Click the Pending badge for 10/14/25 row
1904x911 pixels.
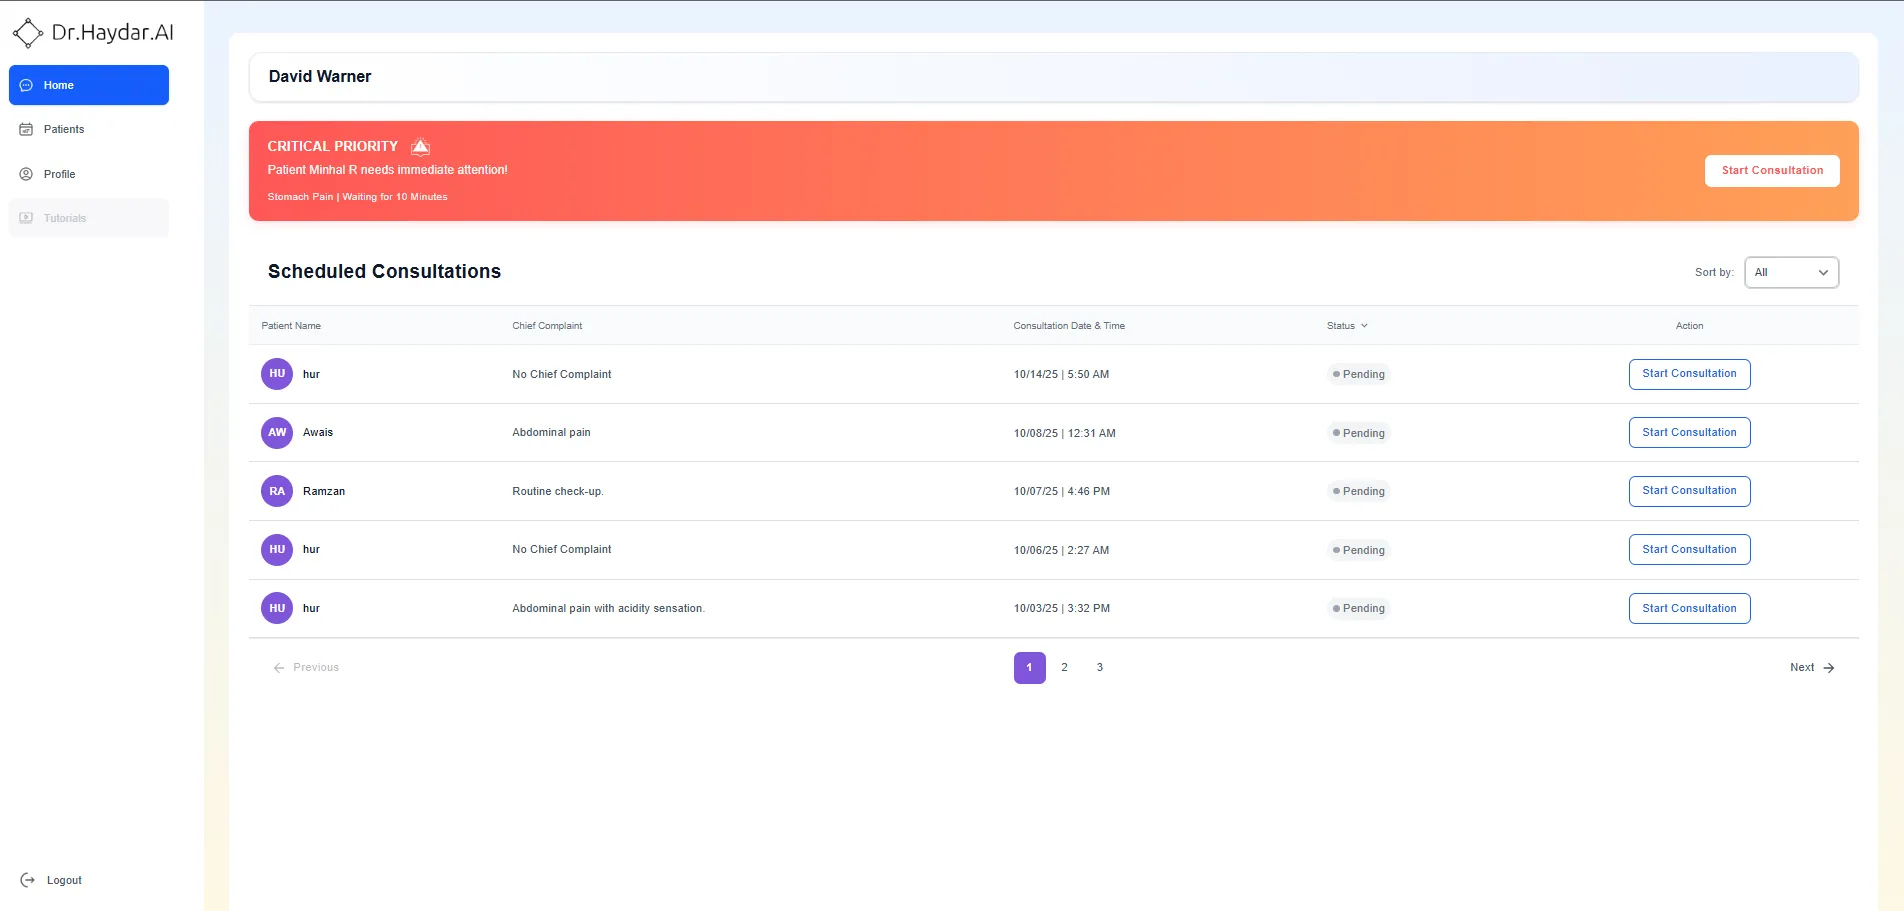point(1358,374)
